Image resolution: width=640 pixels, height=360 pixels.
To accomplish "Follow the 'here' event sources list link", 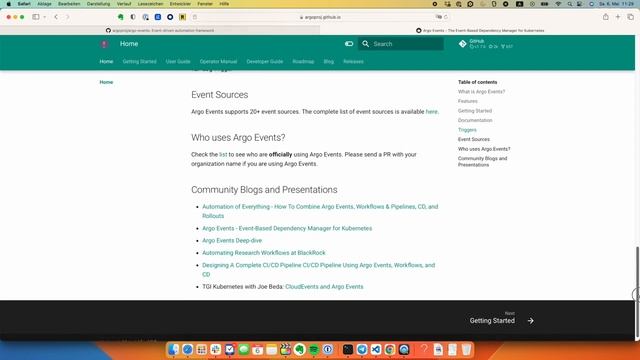I will [431, 111].
